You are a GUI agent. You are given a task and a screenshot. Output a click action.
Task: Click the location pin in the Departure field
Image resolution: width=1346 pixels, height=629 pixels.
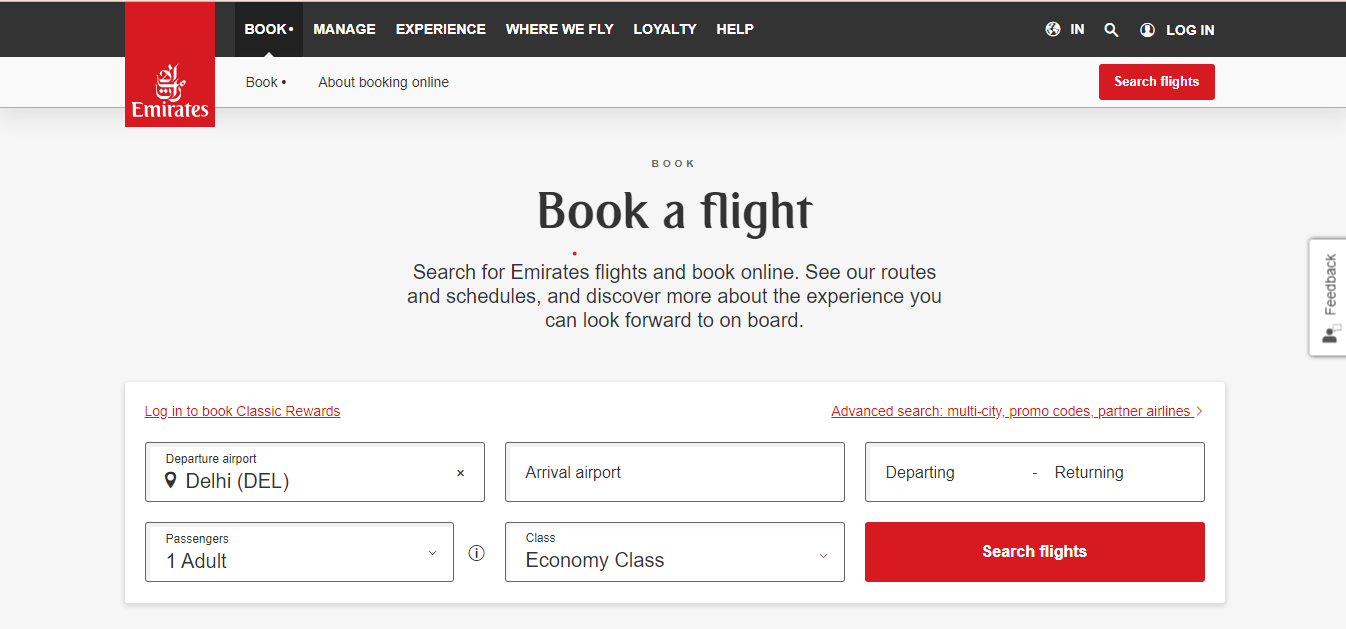pyautogui.click(x=171, y=481)
